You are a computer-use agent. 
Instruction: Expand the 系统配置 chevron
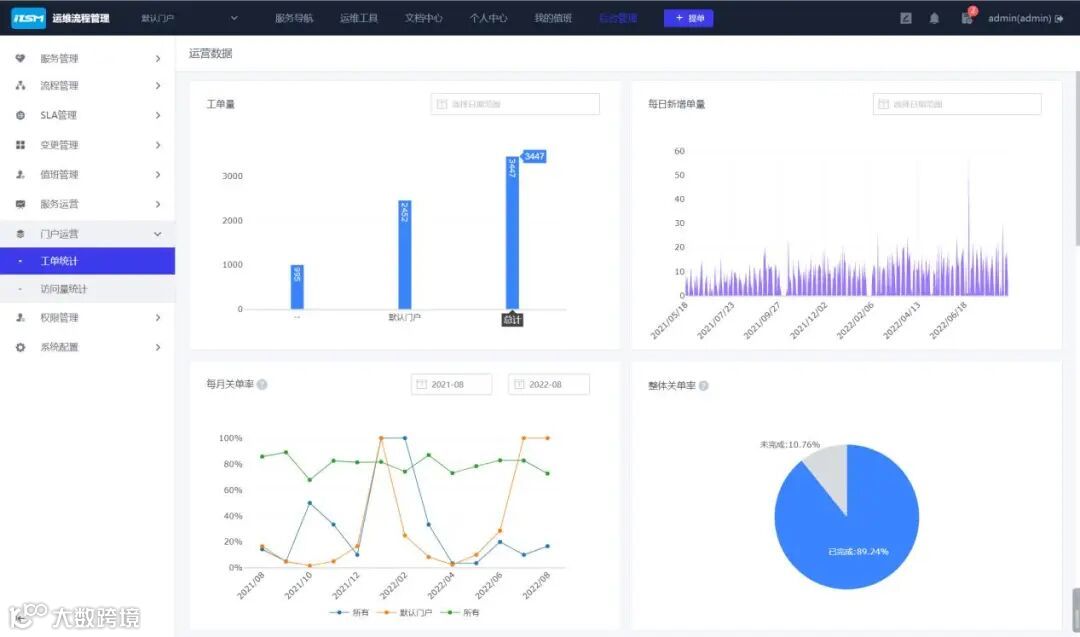click(158, 347)
